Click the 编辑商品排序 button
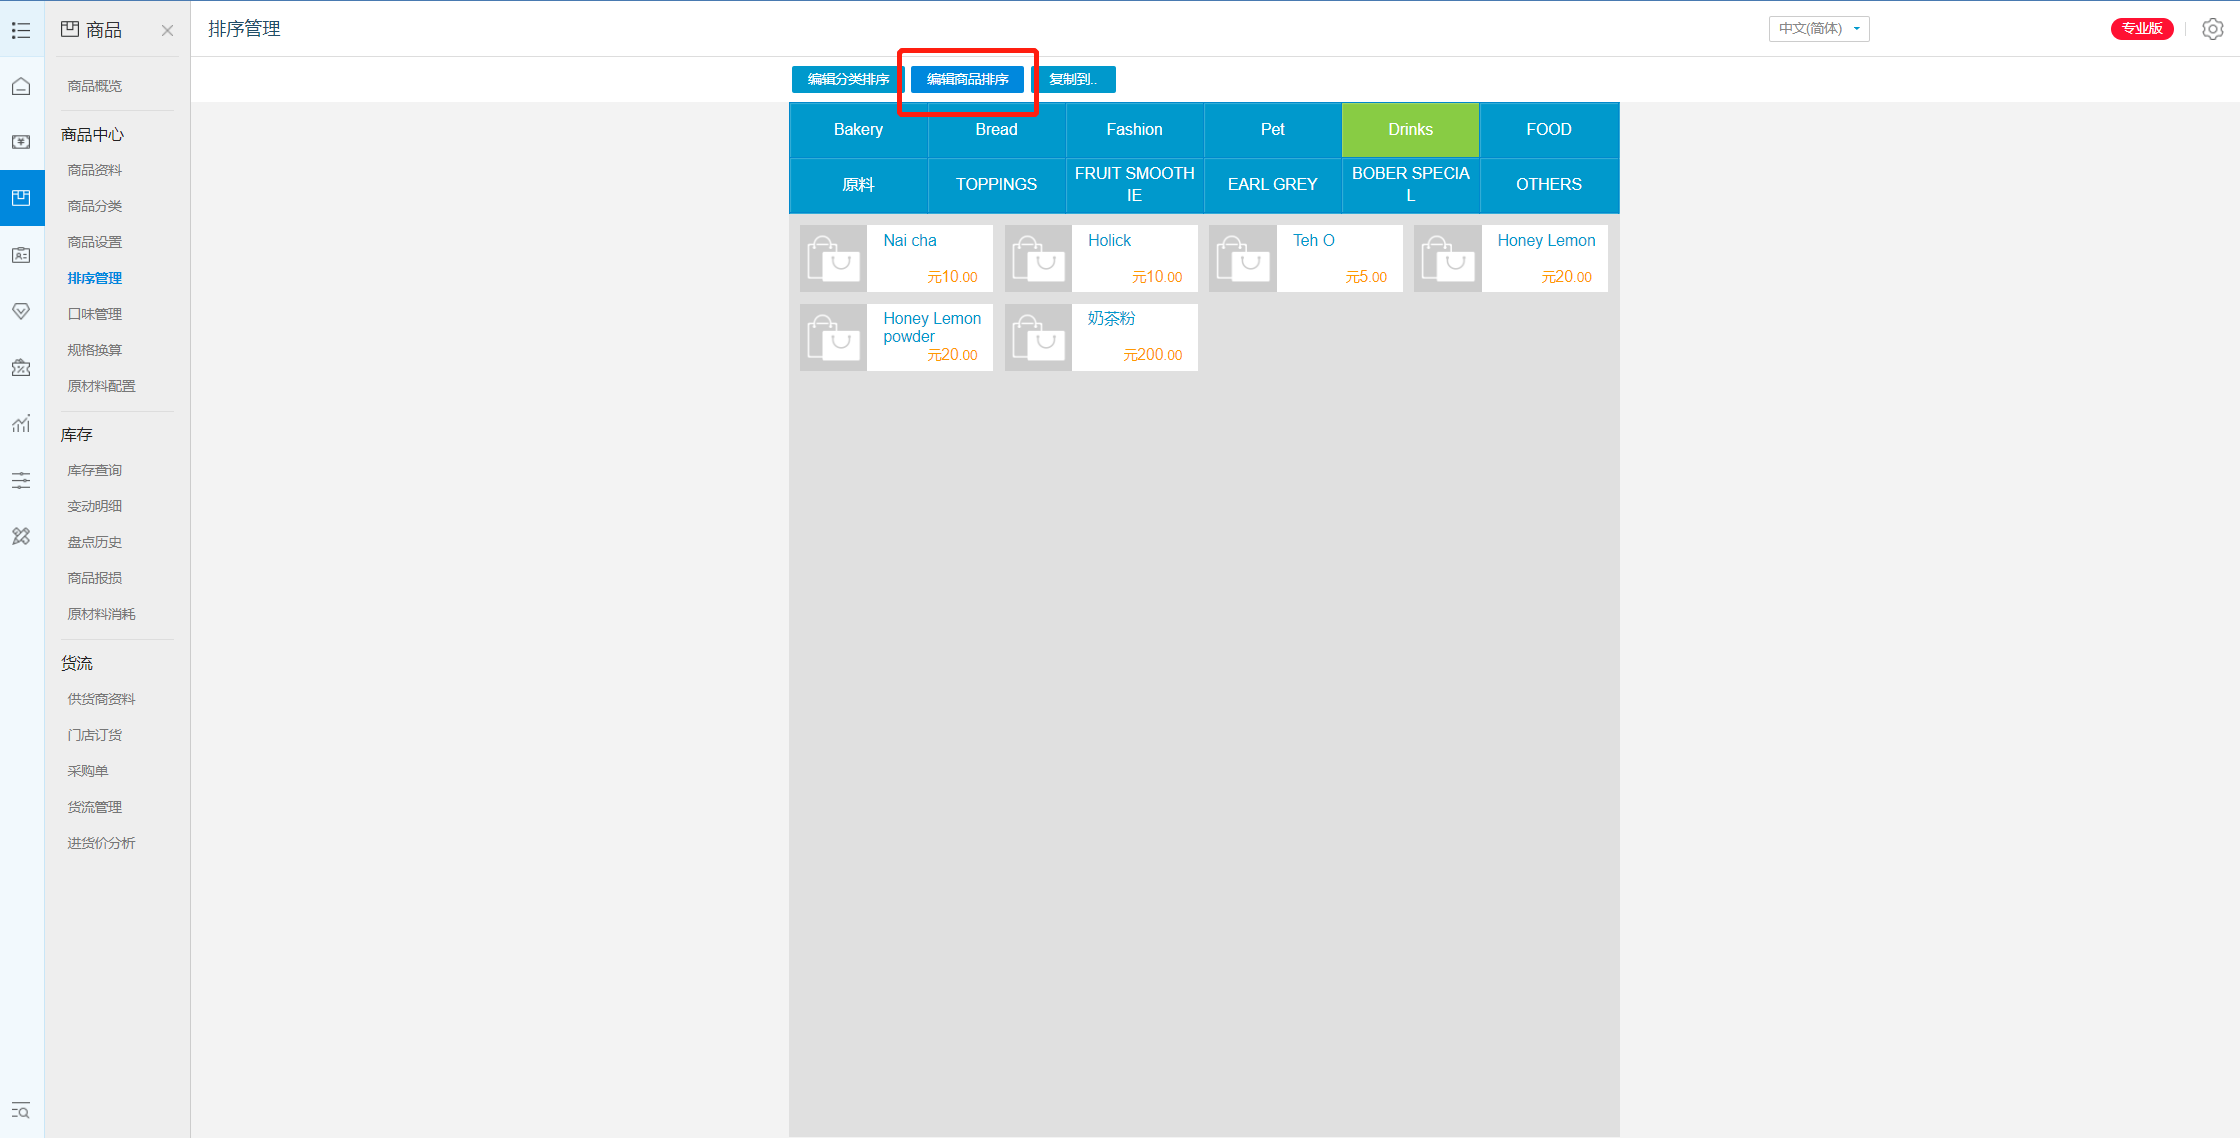2240x1138 pixels. tap(967, 79)
